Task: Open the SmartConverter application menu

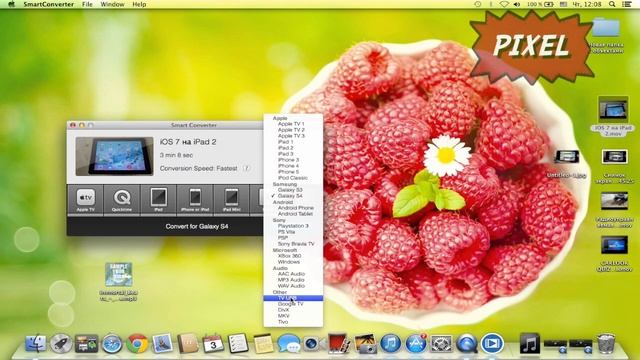Action: click(x=49, y=4)
